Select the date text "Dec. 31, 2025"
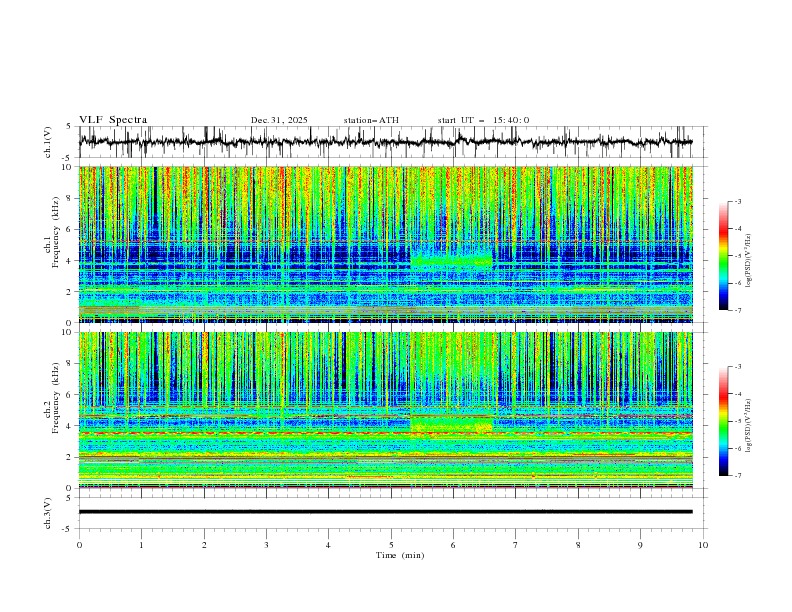The width and height of the screenshot is (792, 612). (x=279, y=120)
